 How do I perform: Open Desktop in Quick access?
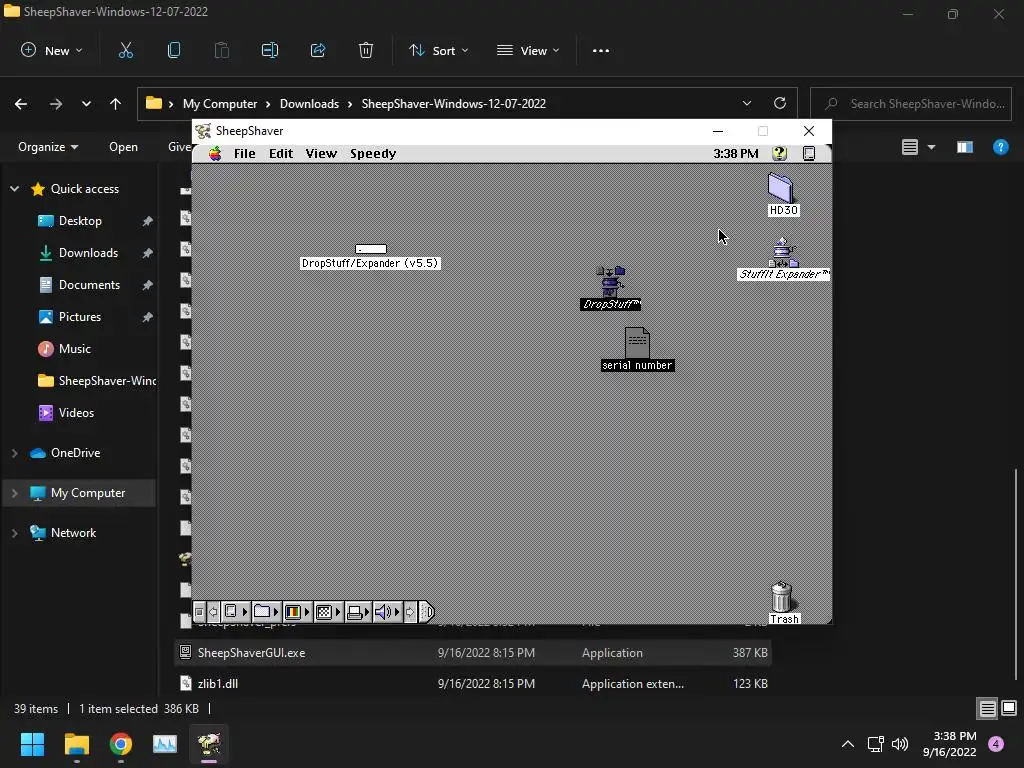(x=80, y=221)
